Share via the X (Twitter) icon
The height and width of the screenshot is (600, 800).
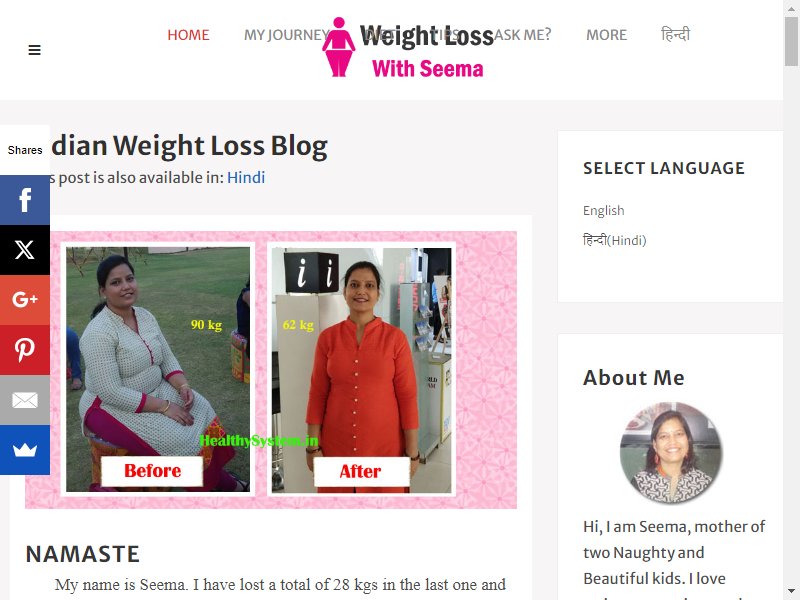tap(24, 250)
